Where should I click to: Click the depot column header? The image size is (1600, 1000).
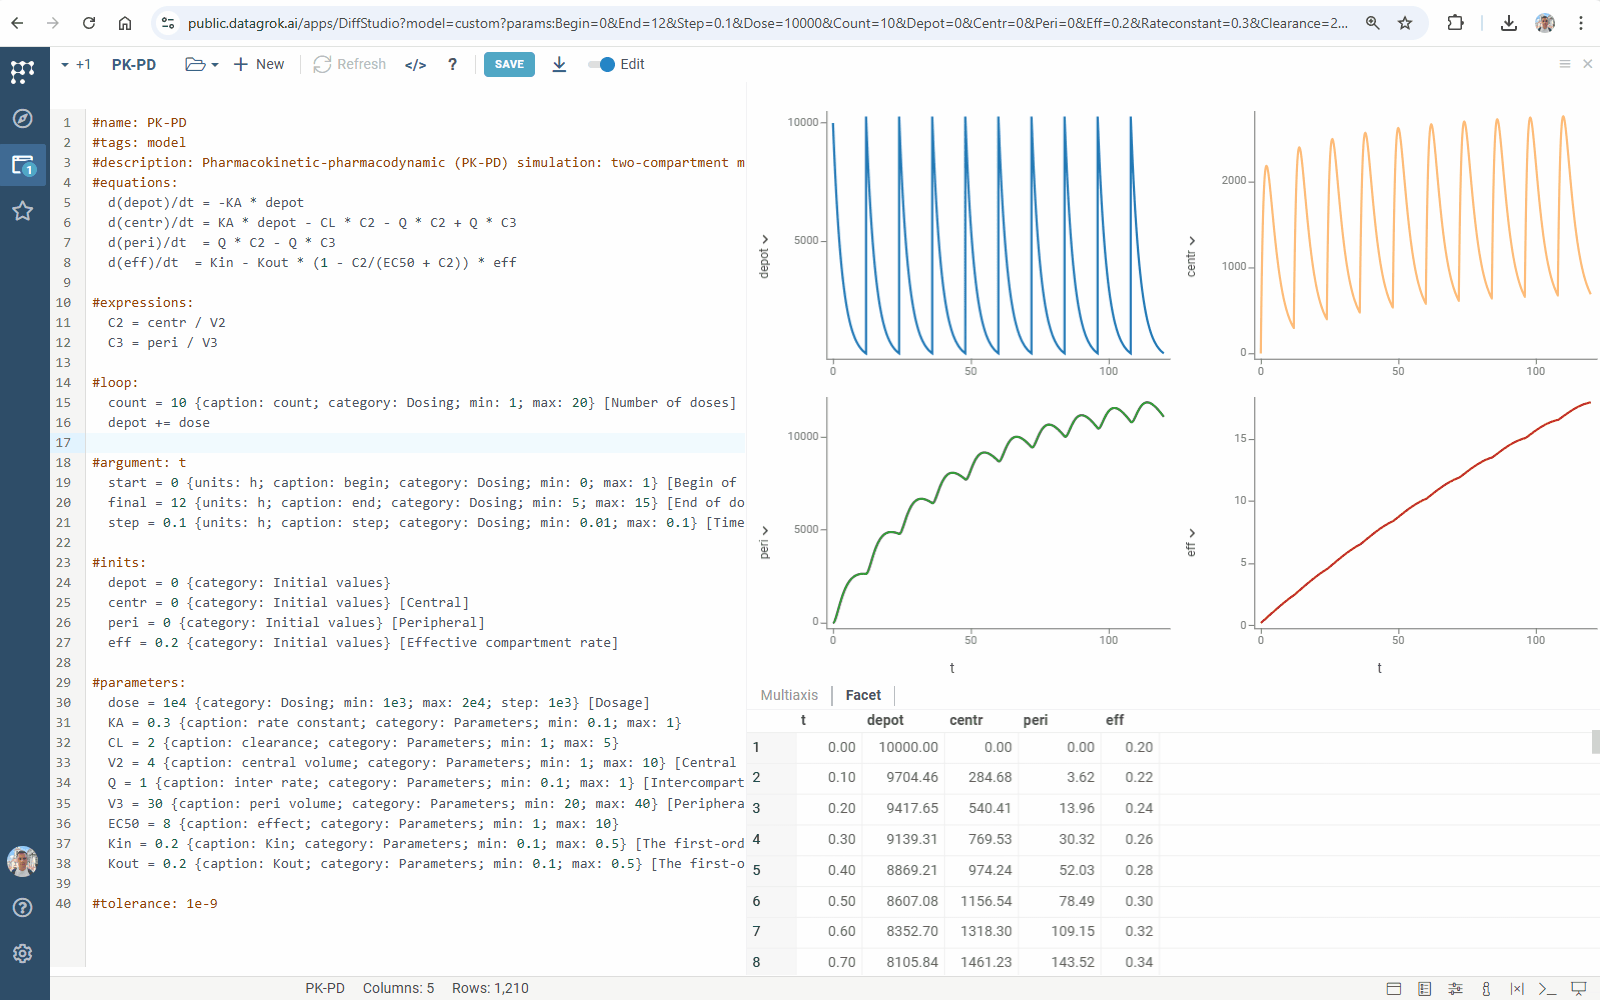[x=885, y=720]
